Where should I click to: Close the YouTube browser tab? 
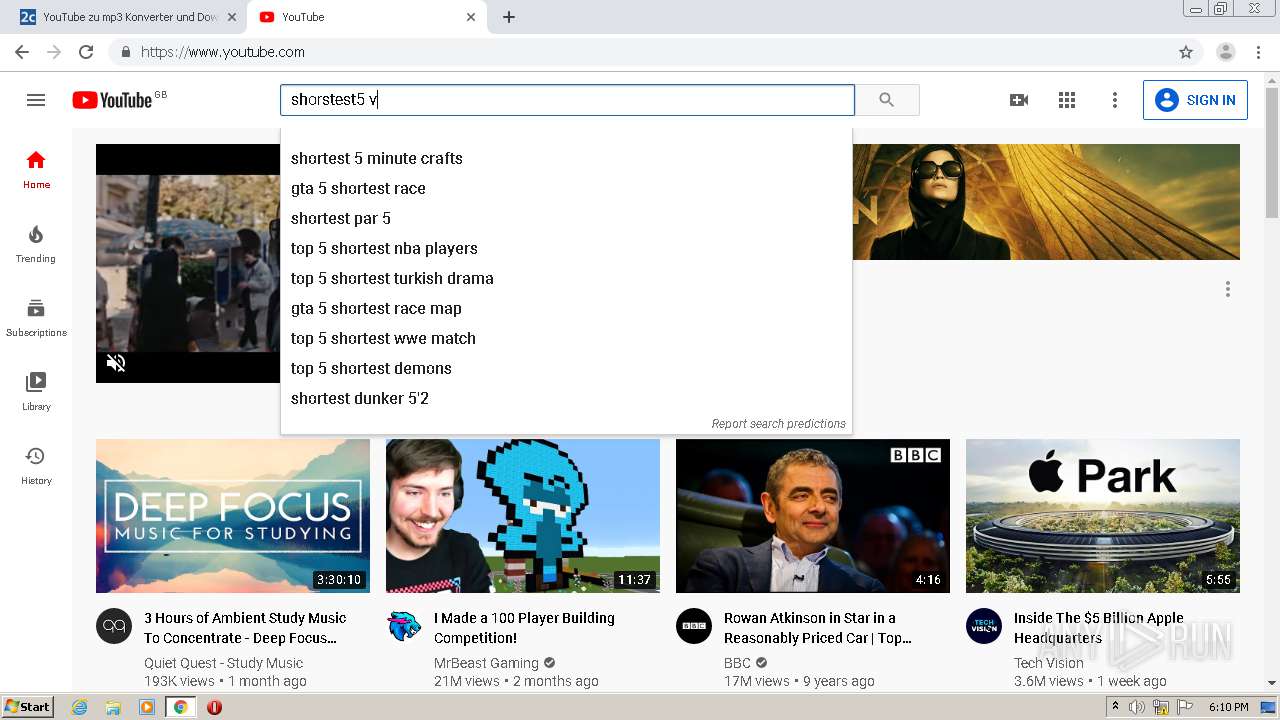click(x=471, y=17)
